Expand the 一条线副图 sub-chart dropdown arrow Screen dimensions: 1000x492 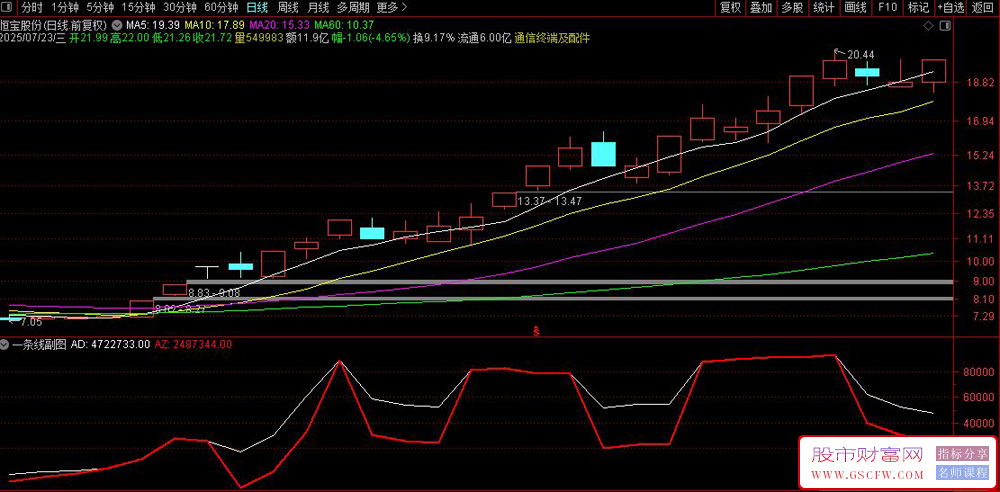(5, 344)
